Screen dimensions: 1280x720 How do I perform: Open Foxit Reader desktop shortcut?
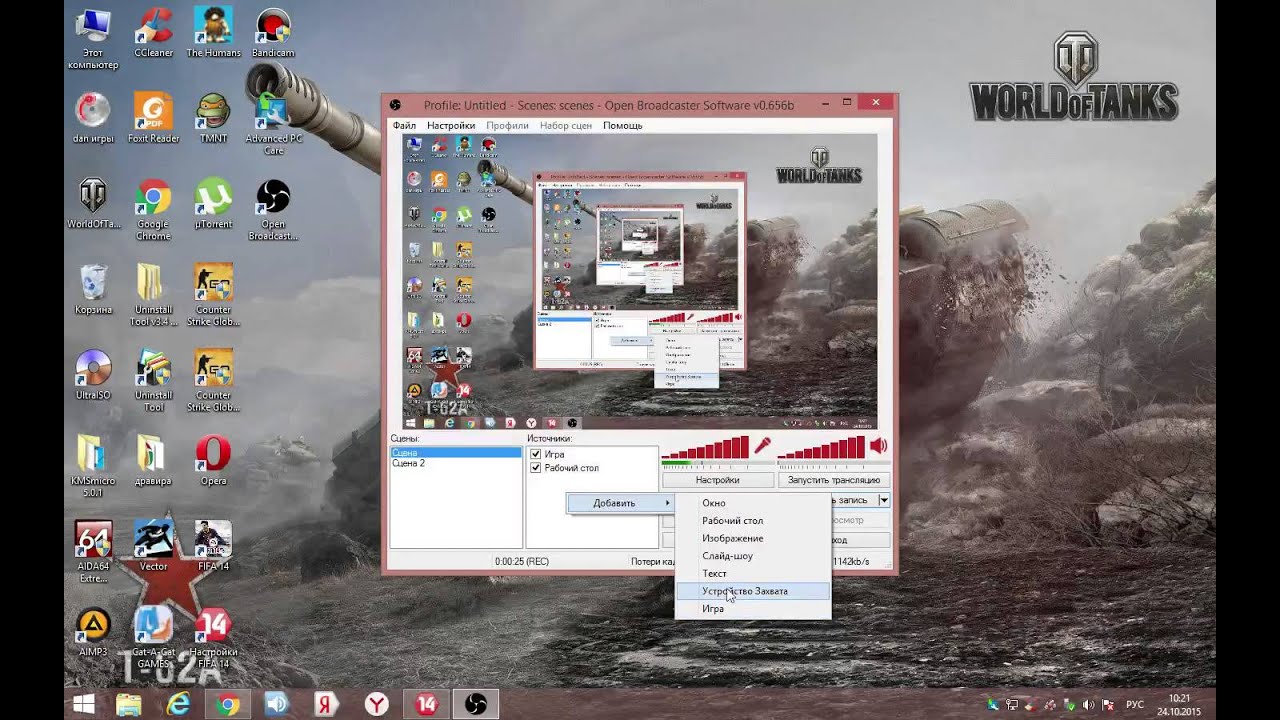coord(153,118)
